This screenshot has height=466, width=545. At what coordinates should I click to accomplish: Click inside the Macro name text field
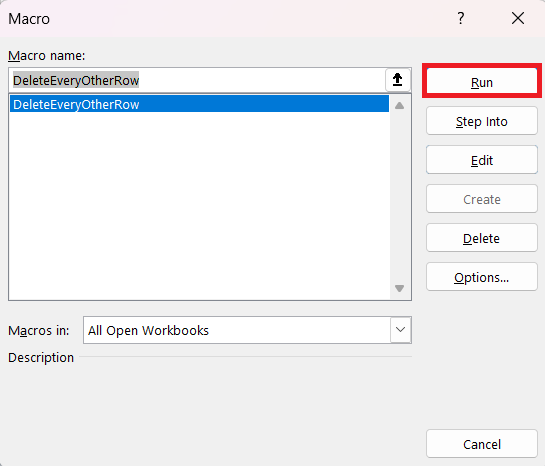pos(197,80)
